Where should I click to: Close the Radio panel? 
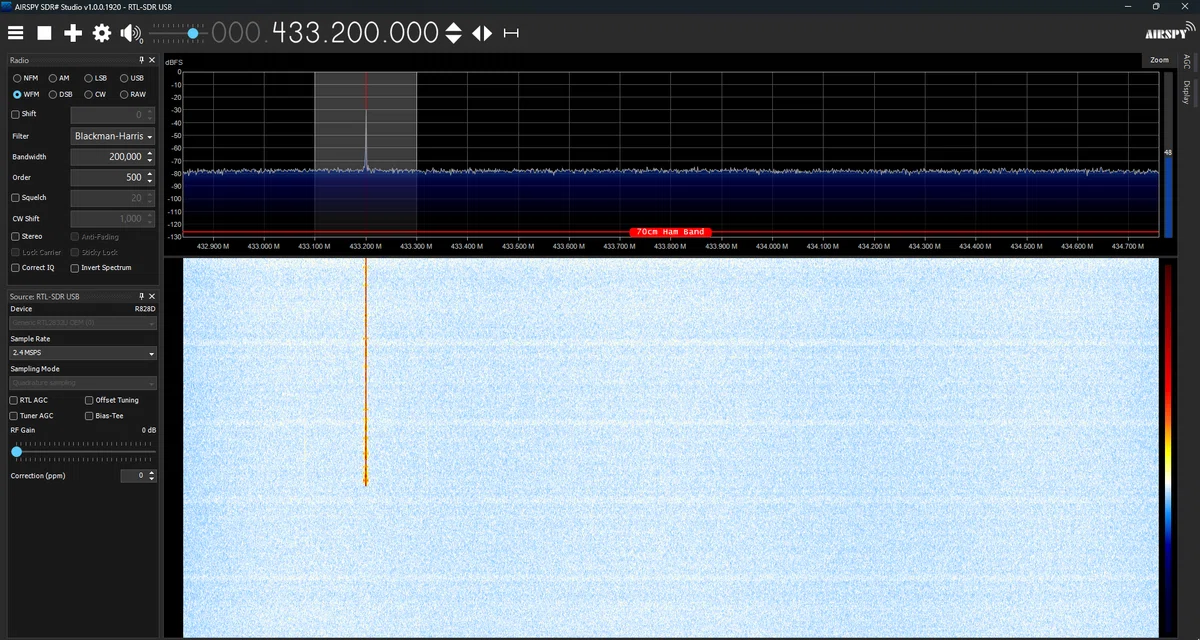[152, 60]
